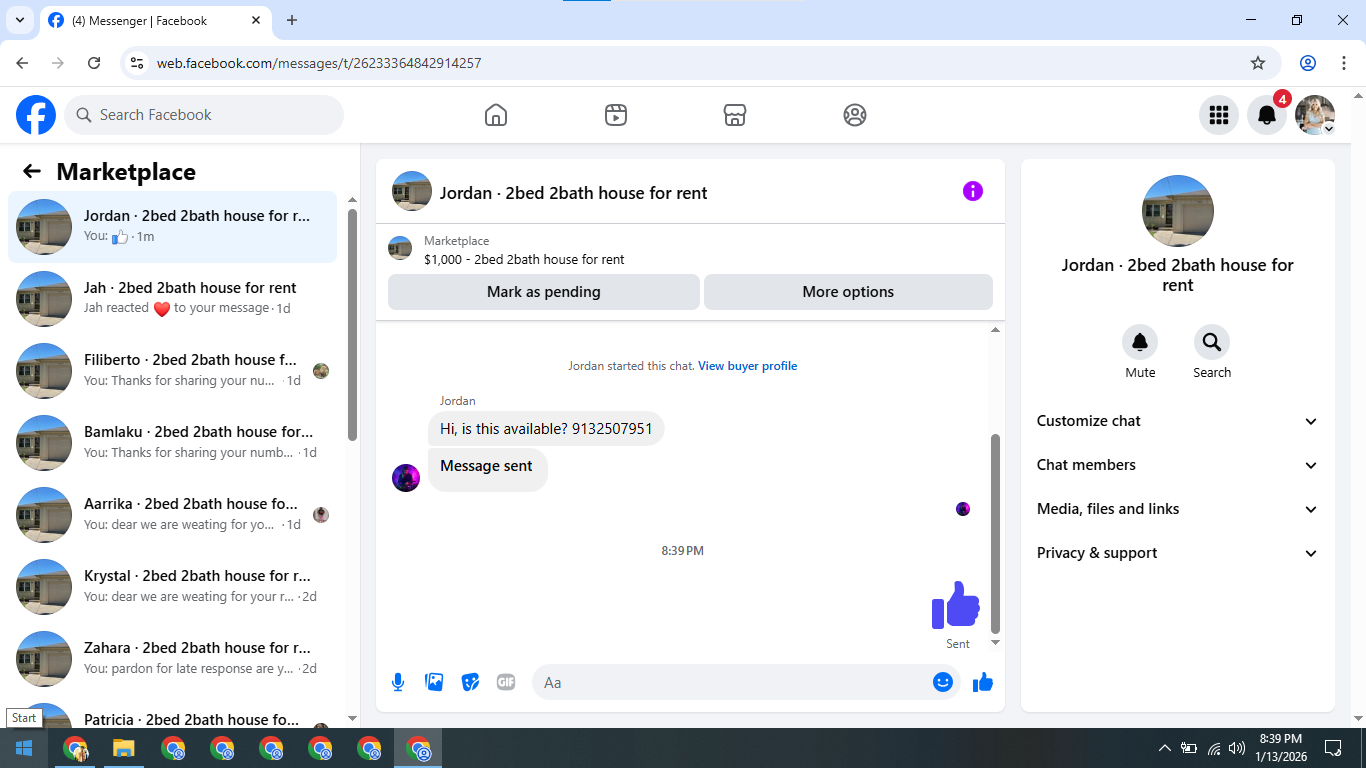Click Mark as pending button
This screenshot has width=1366, height=768.
click(x=544, y=292)
